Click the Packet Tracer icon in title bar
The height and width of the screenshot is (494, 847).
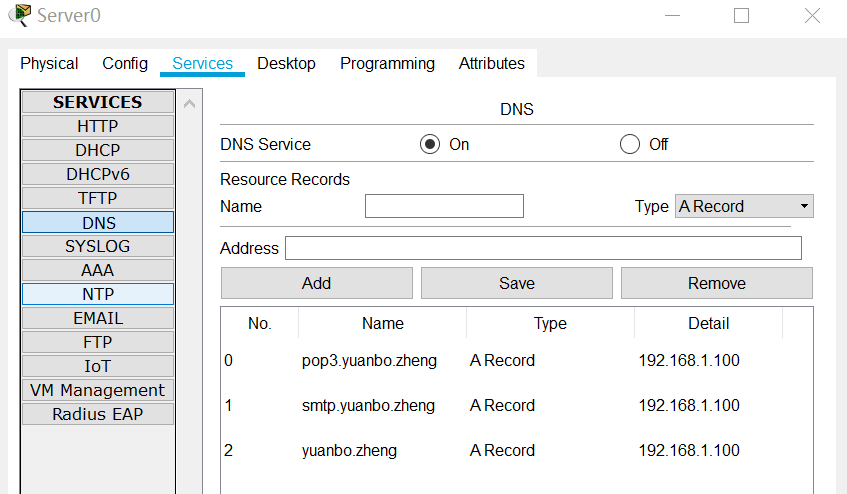(x=18, y=15)
